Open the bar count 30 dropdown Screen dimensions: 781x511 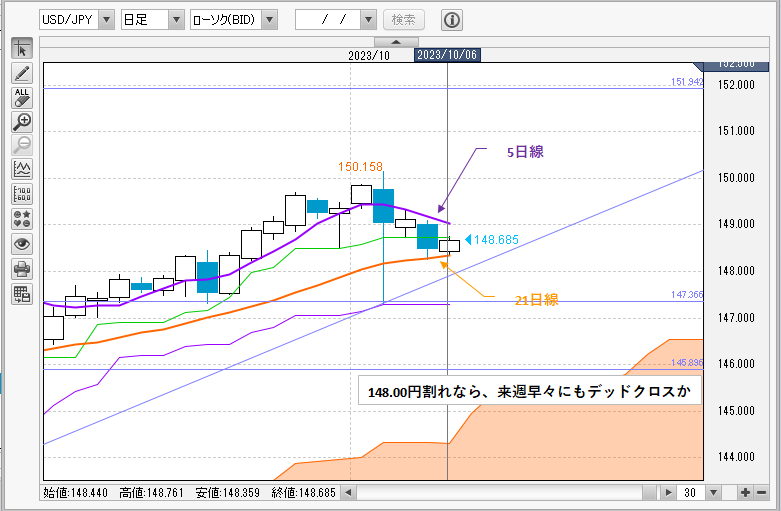(x=713, y=493)
